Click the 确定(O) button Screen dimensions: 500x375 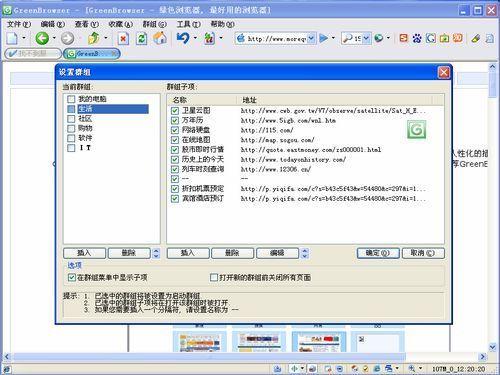click(378, 253)
